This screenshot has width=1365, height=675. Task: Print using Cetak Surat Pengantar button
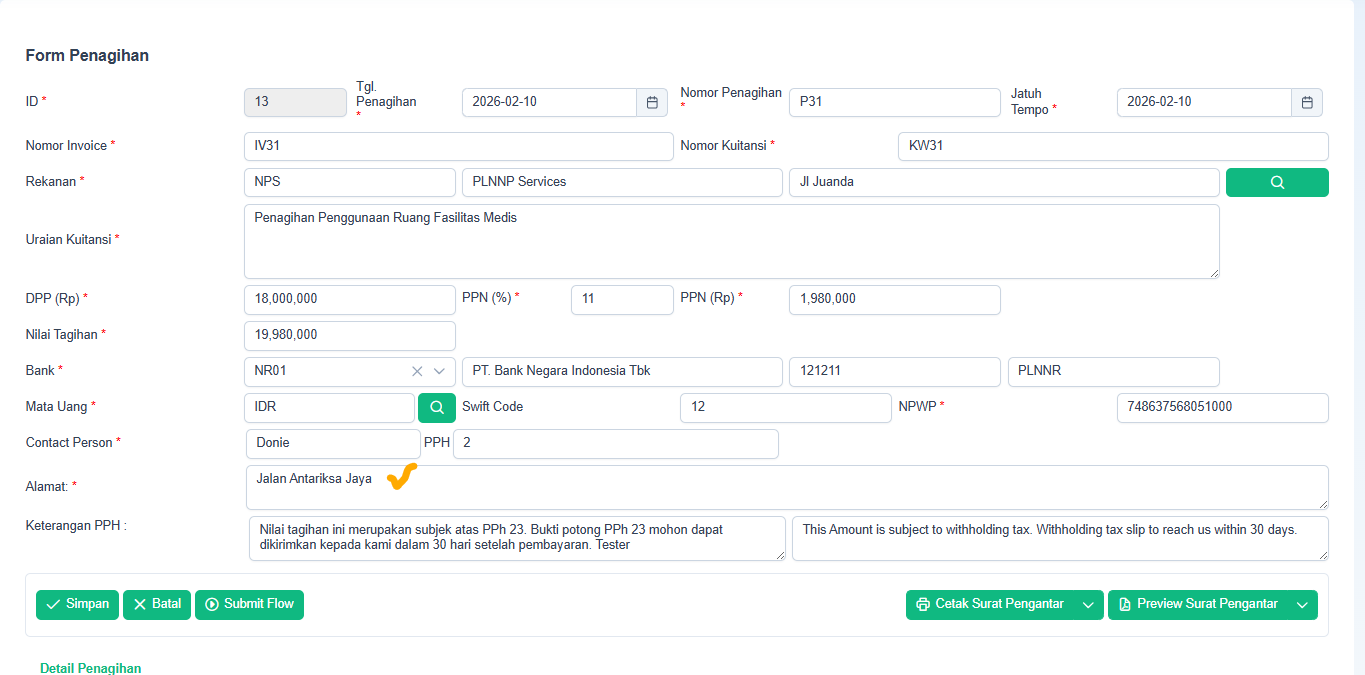click(990, 605)
